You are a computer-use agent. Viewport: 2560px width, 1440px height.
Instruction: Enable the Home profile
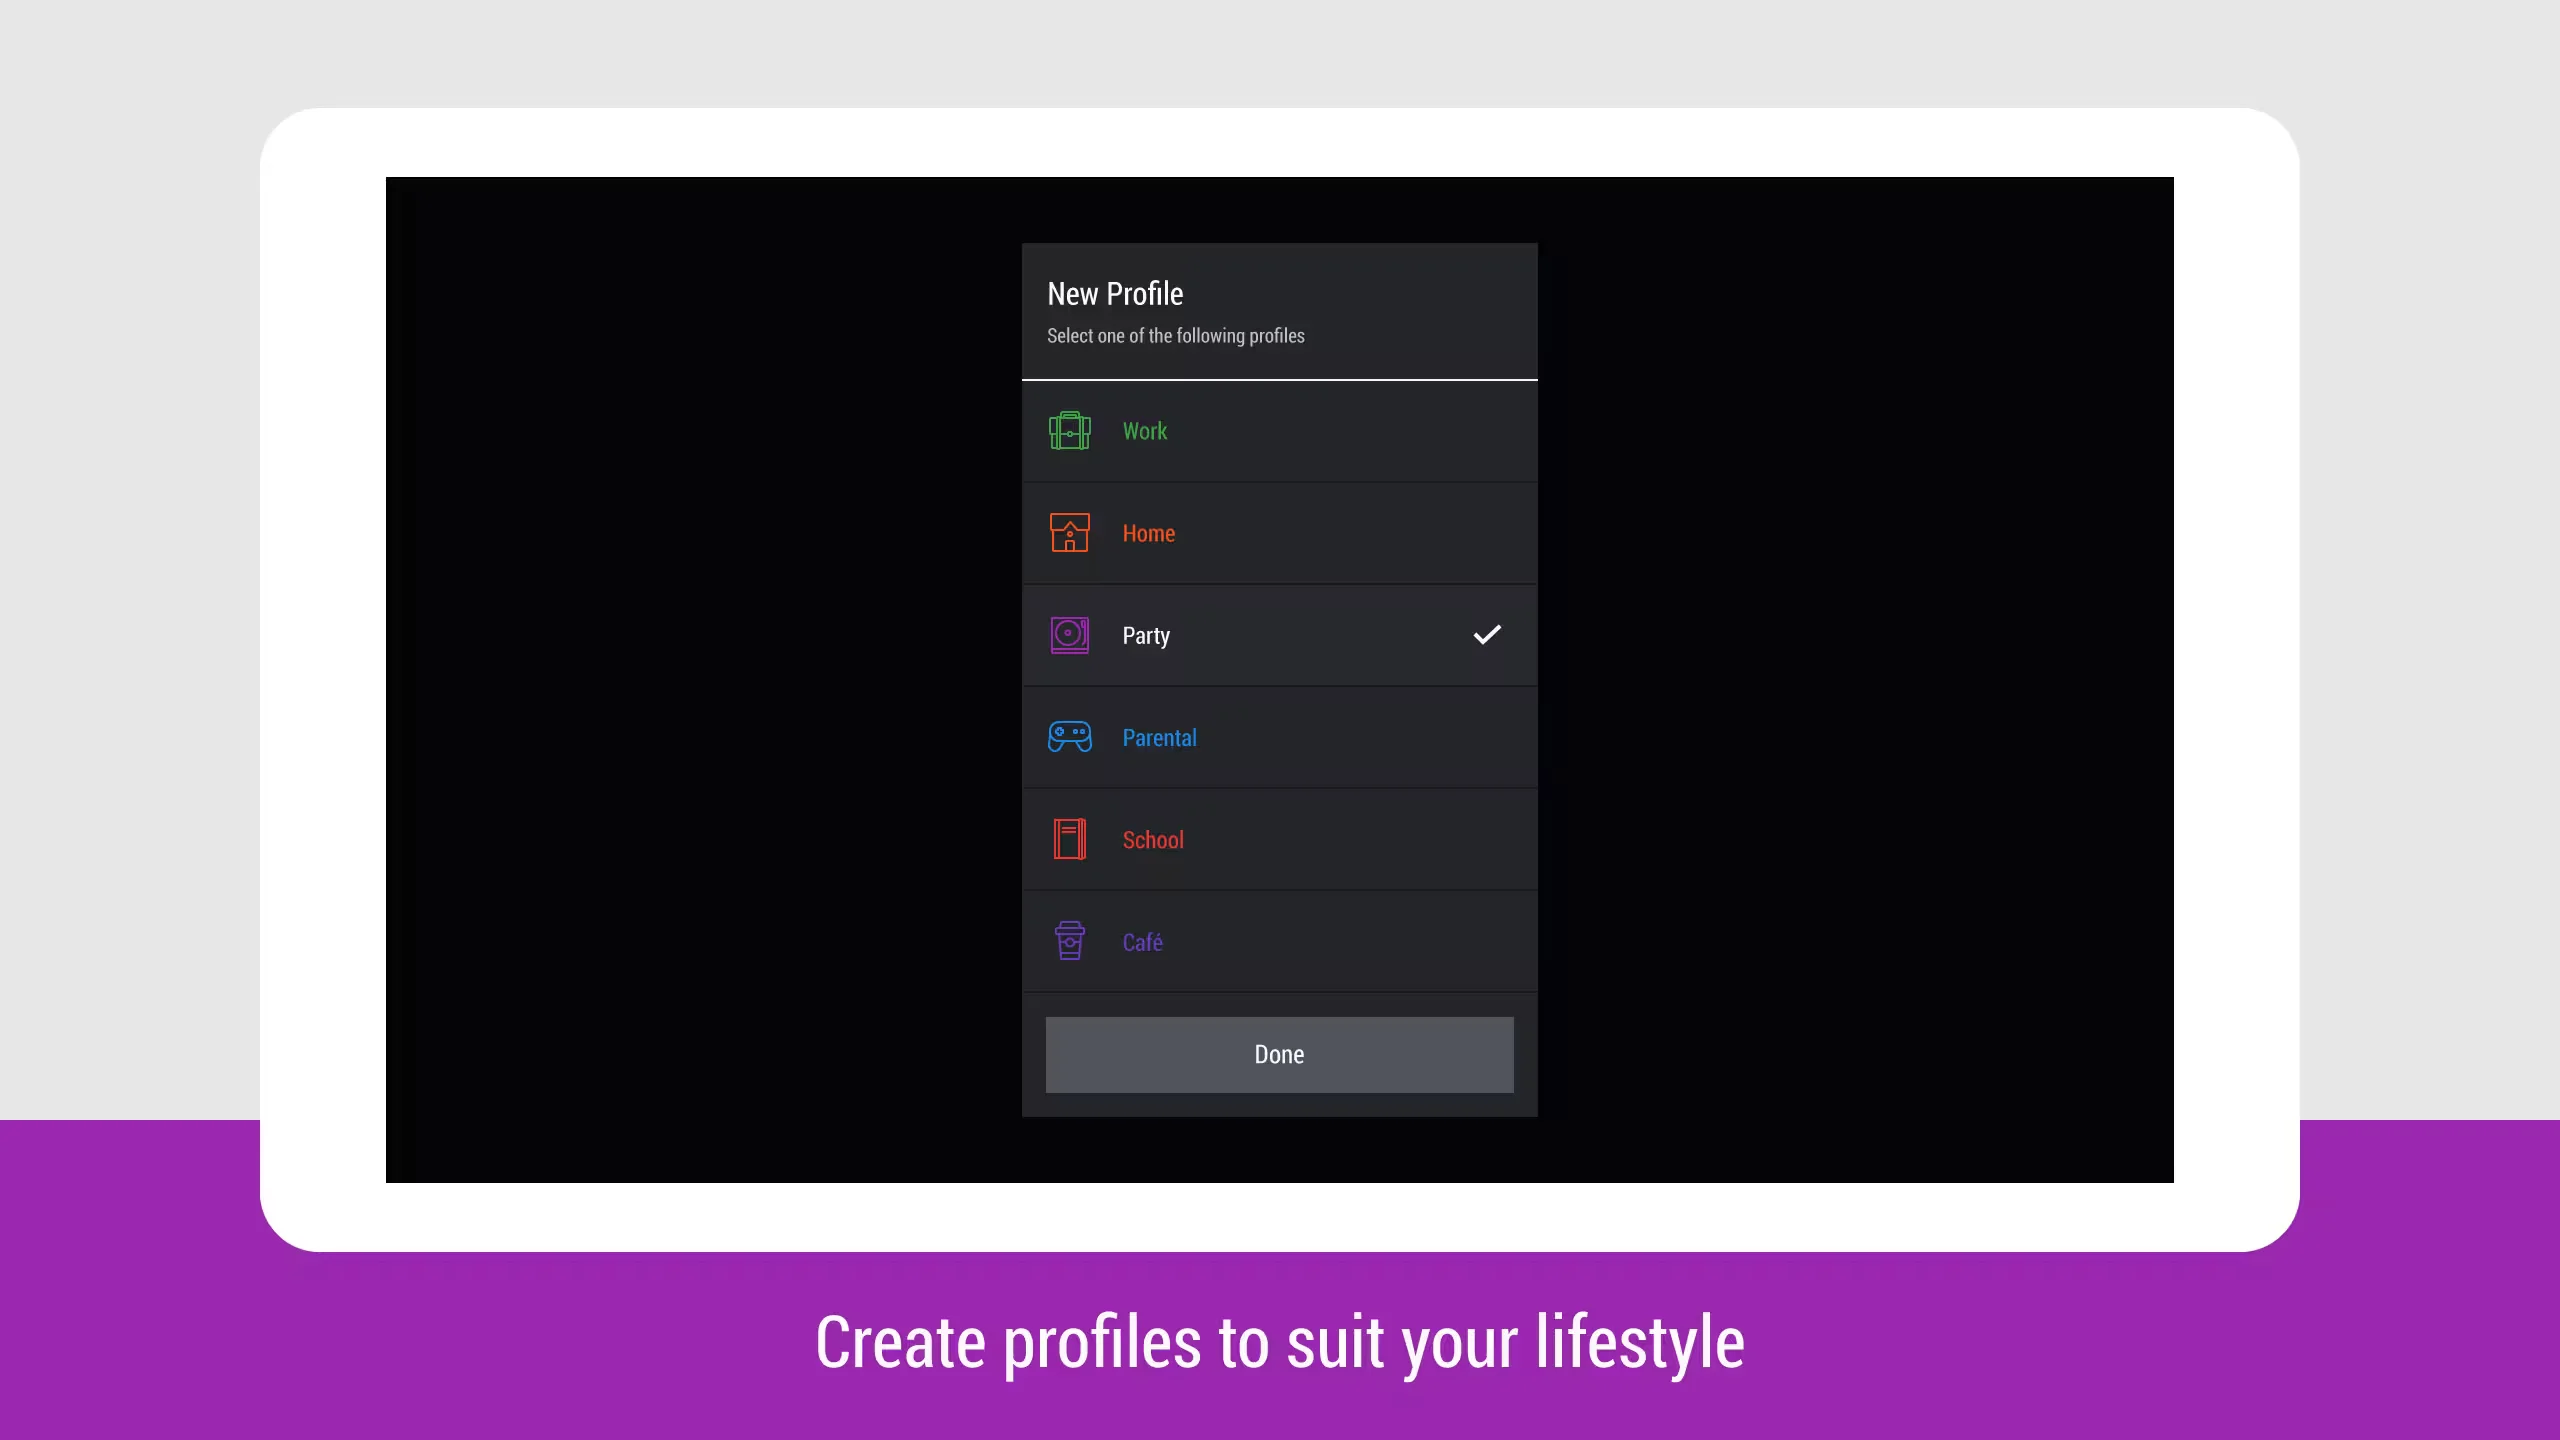coord(1278,533)
